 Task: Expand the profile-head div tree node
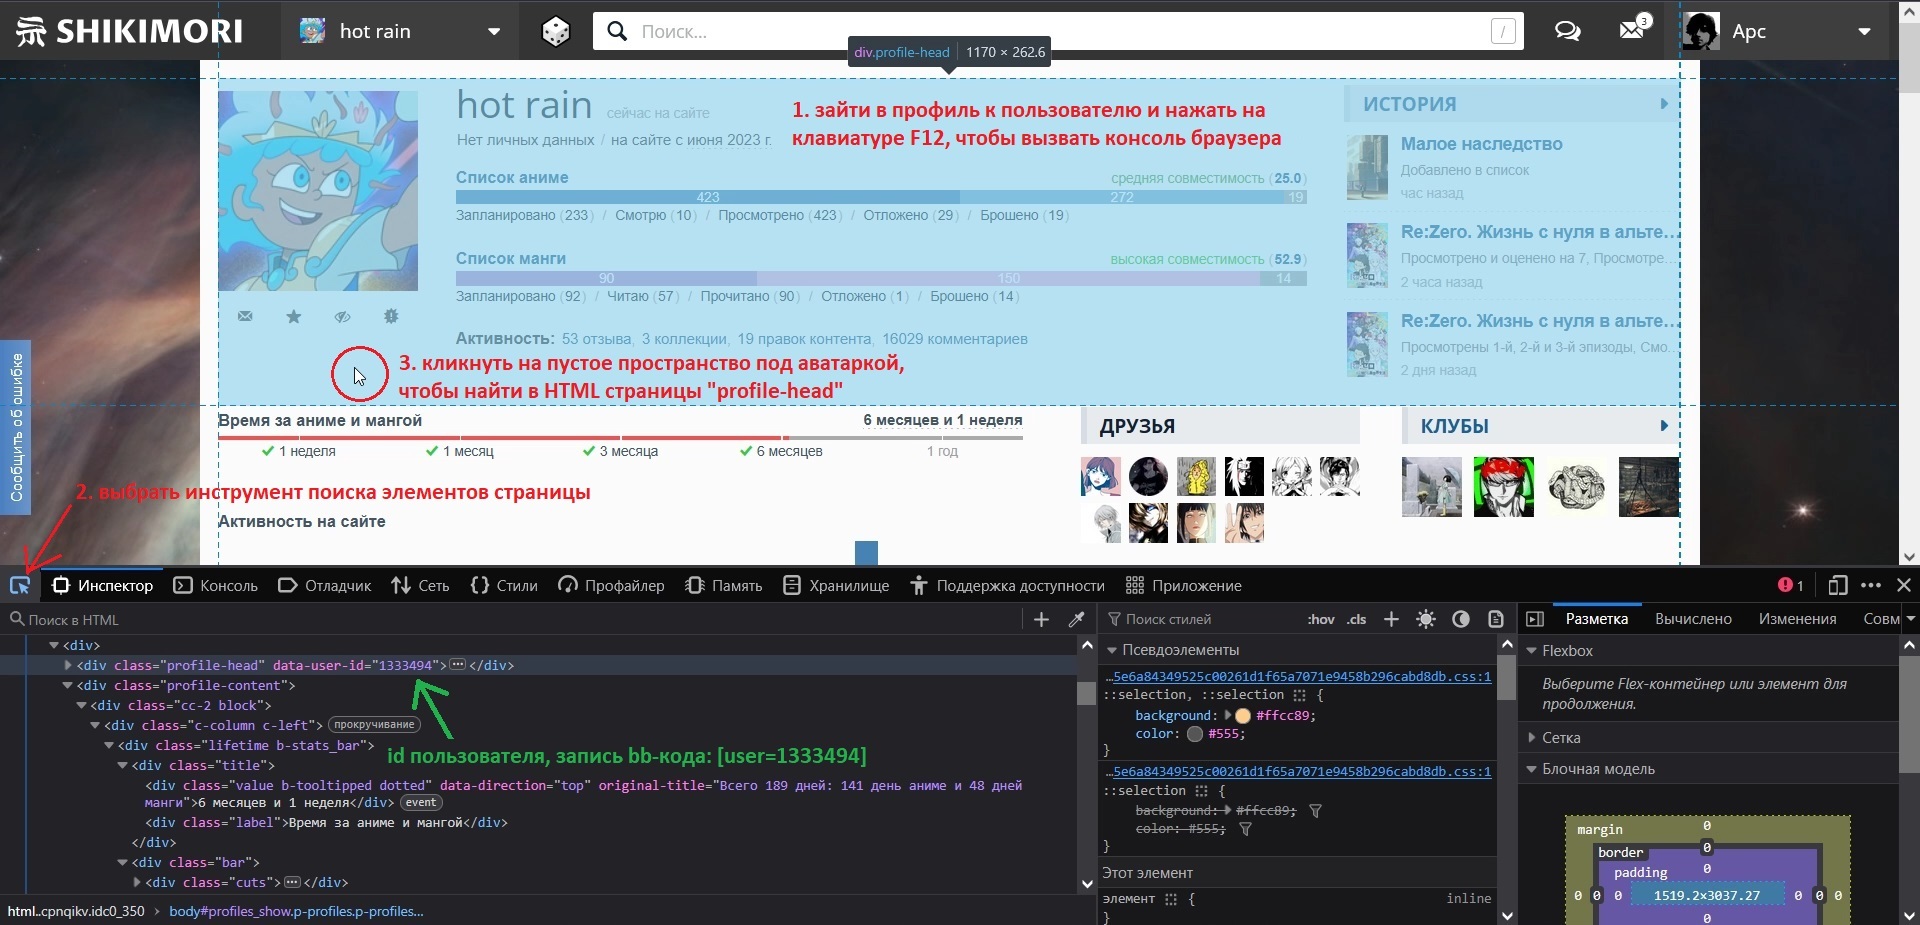click(68, 665)
